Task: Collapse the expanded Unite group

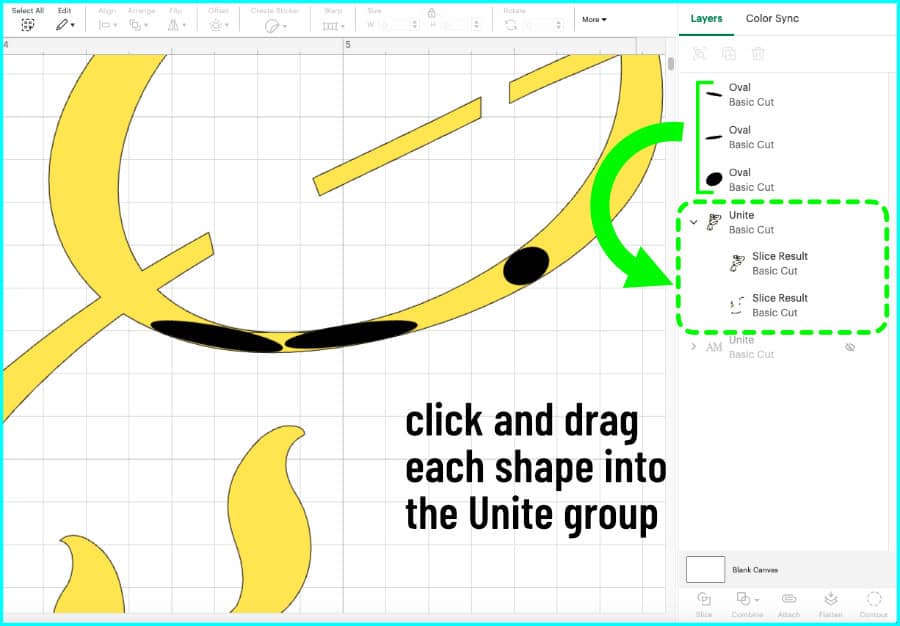Action: [693, 222]
